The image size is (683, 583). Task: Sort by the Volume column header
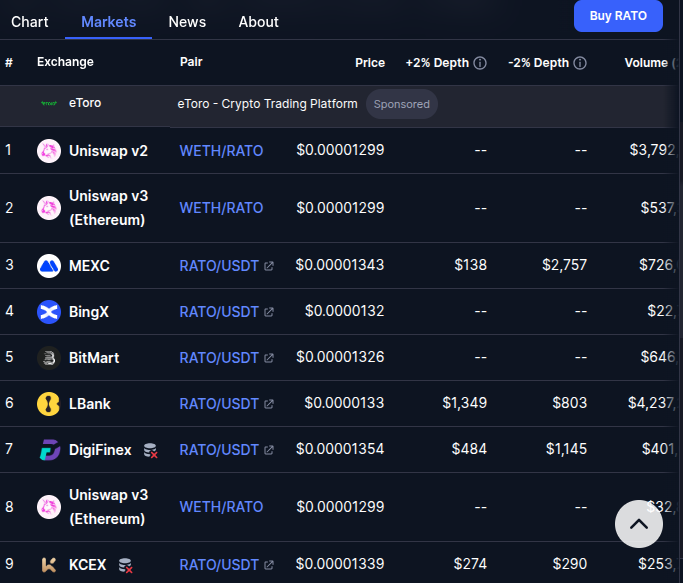(646, 63)
